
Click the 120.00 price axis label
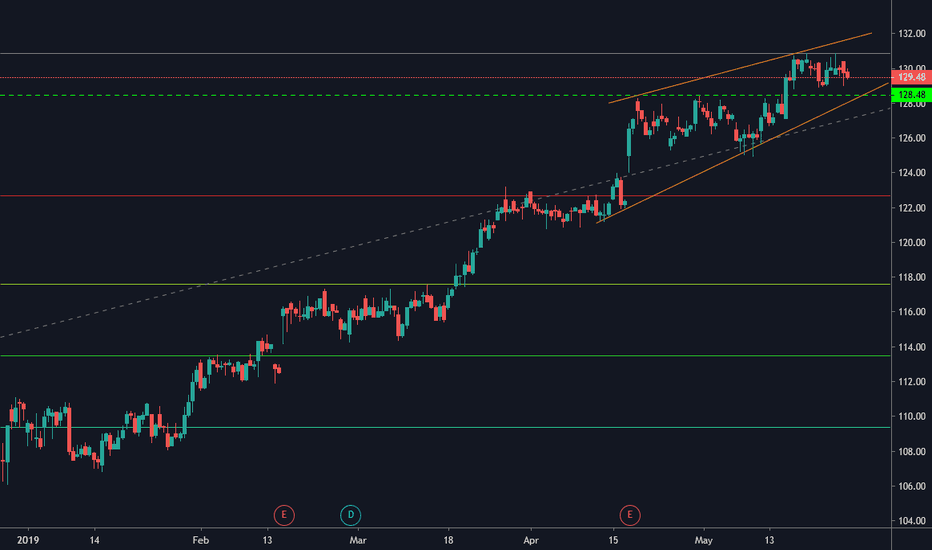[x=912, y=243]
